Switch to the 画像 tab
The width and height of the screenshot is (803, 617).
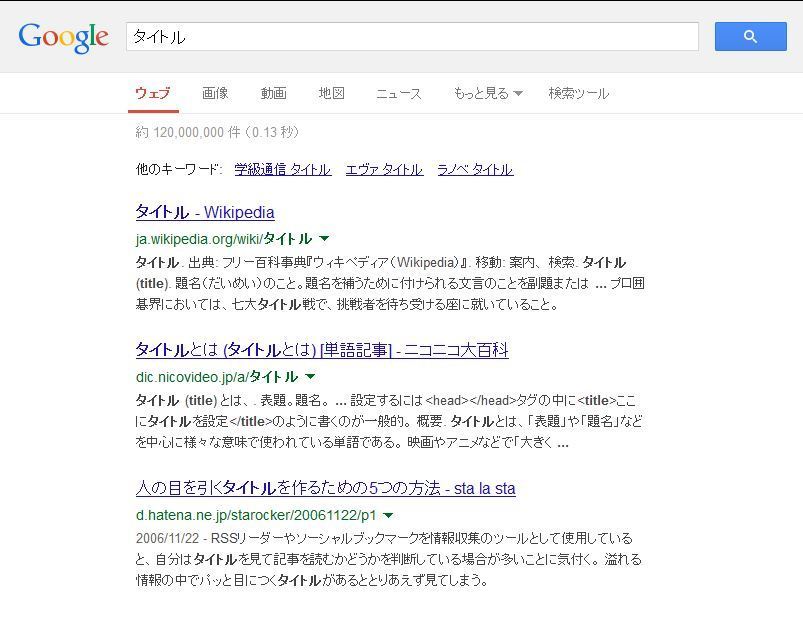coord(215,93)
